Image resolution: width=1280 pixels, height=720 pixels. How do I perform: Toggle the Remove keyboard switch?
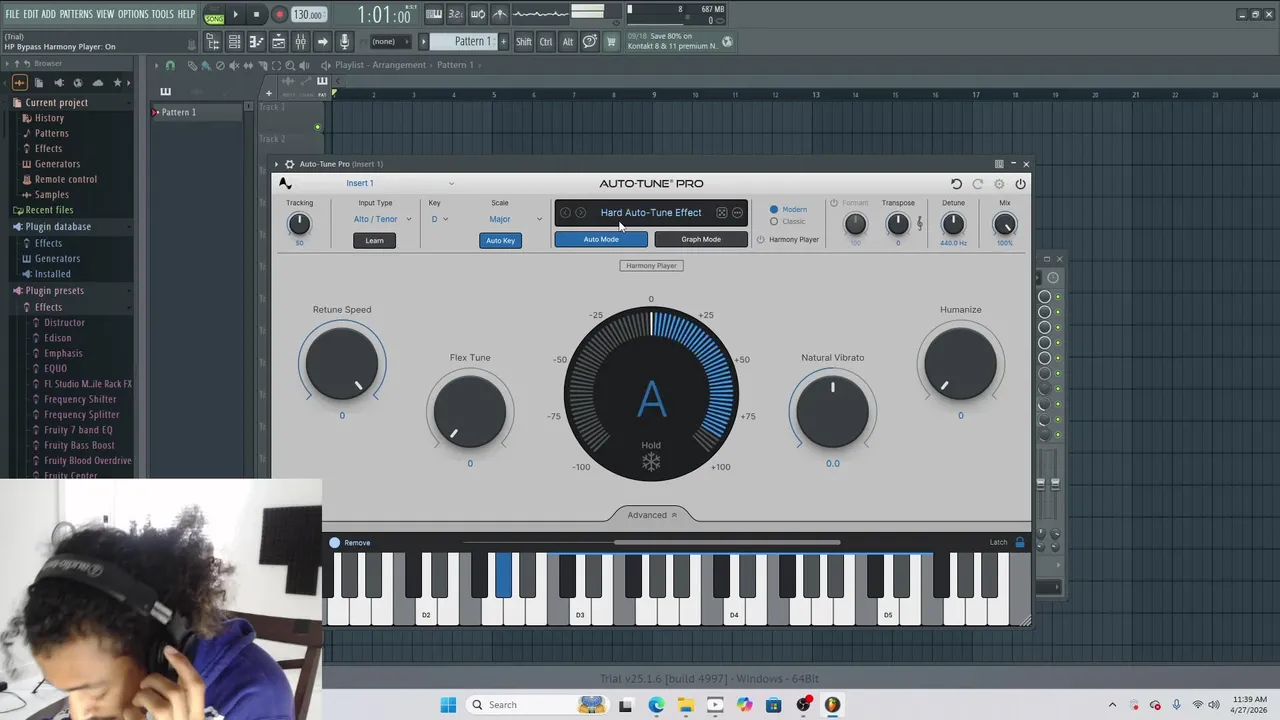(335, 543)
